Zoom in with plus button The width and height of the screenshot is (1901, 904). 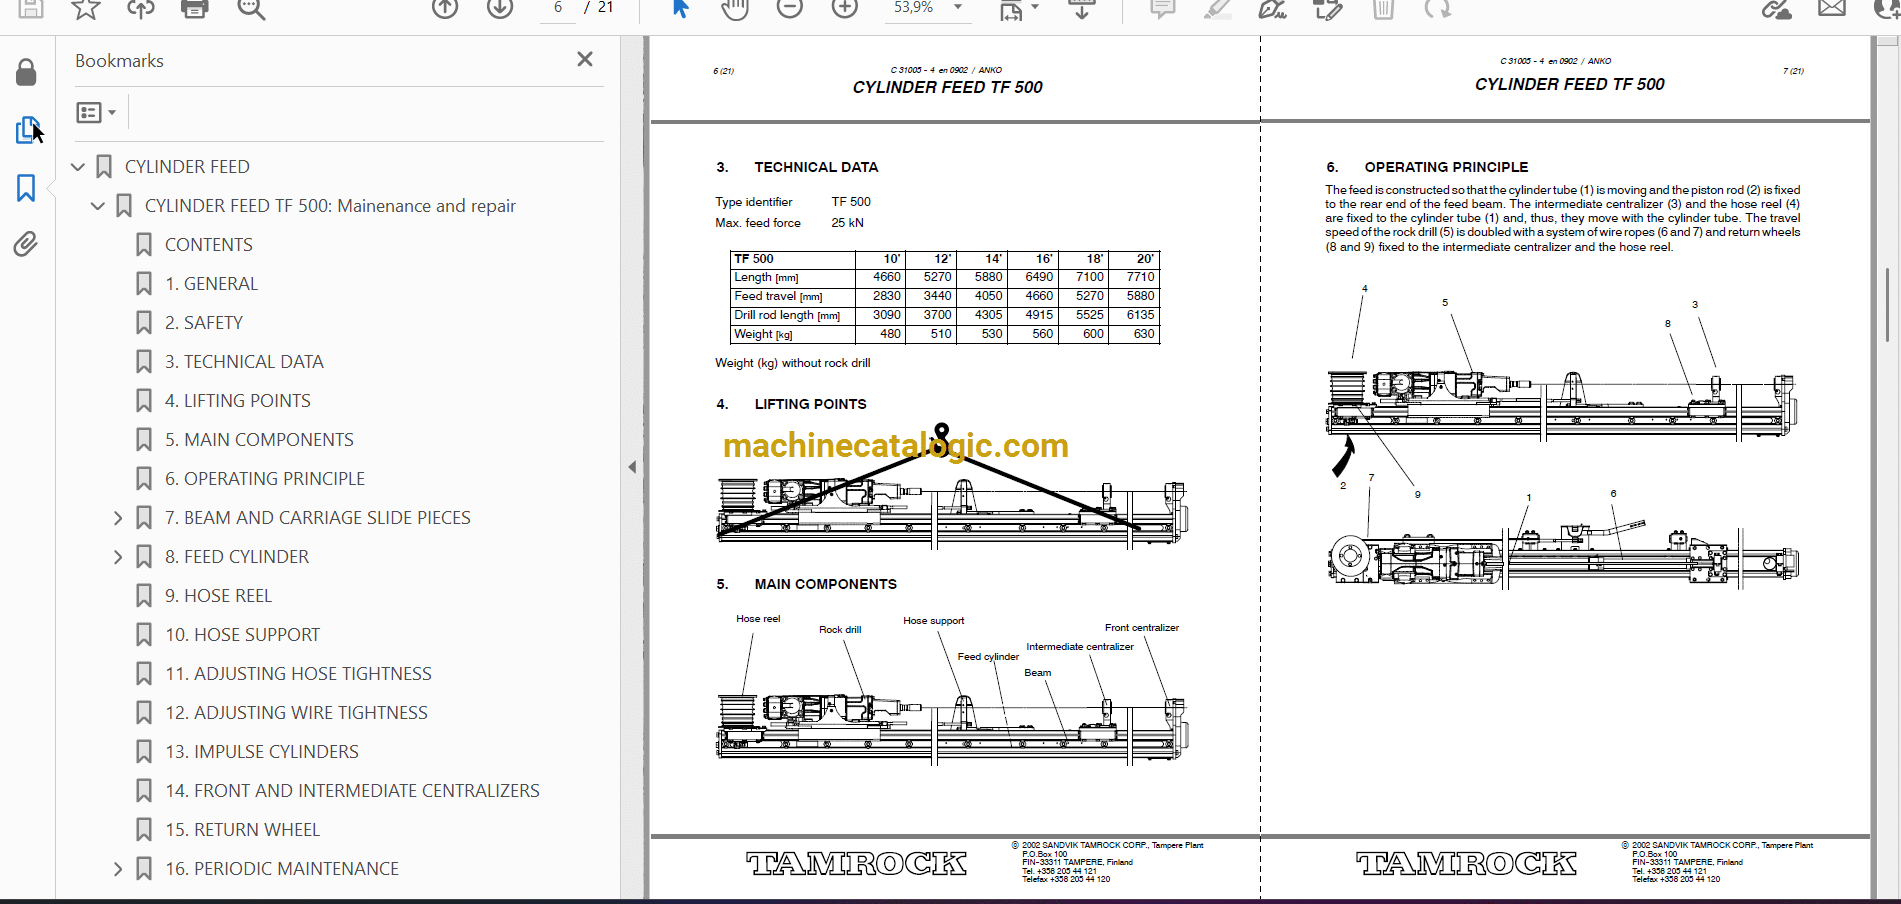(x=845, y=8)
